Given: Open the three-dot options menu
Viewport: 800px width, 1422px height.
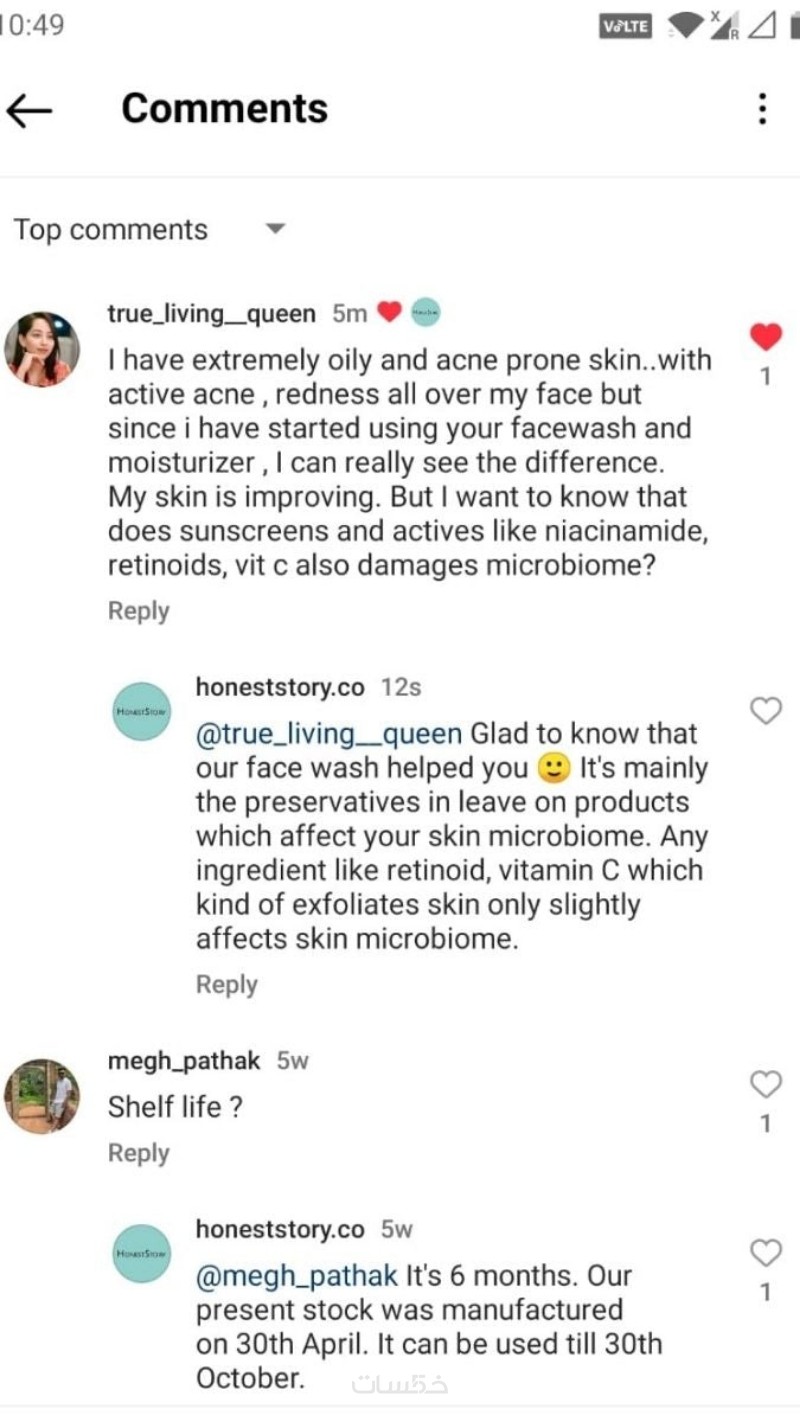Looking at the screenshot, I should click(763, 108).
